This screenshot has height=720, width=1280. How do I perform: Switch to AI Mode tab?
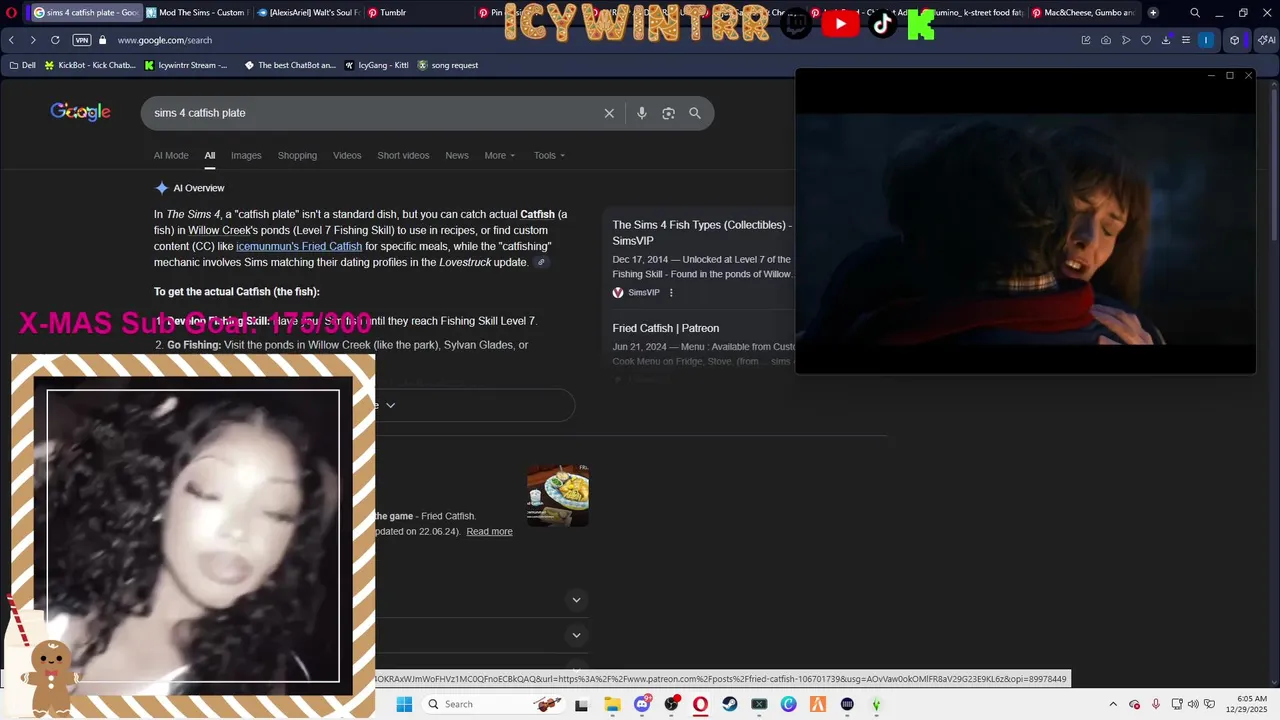coord(171,155)
